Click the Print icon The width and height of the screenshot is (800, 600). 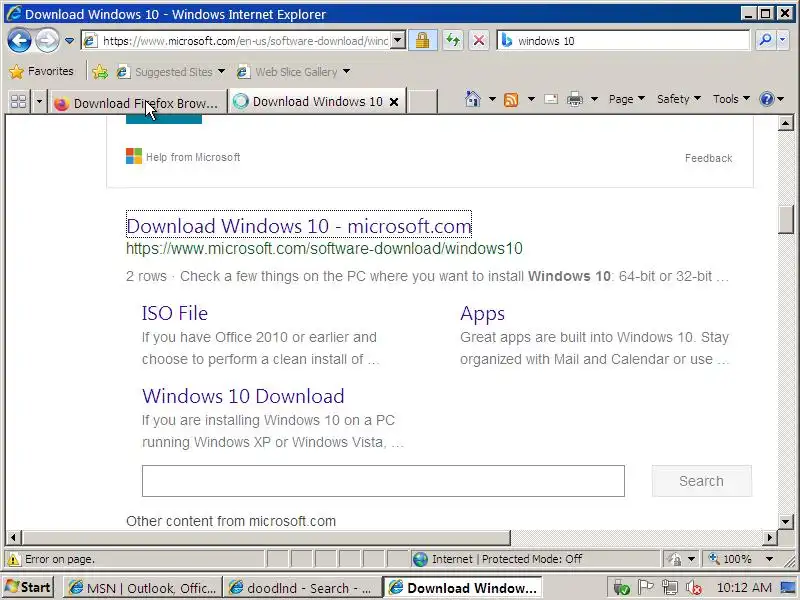click(575, 98)
